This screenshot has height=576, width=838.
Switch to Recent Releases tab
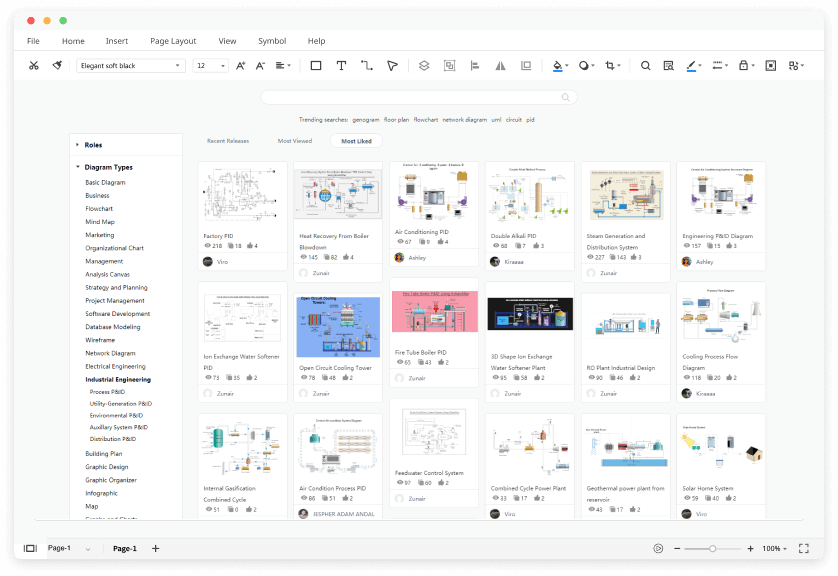(228, 141)
